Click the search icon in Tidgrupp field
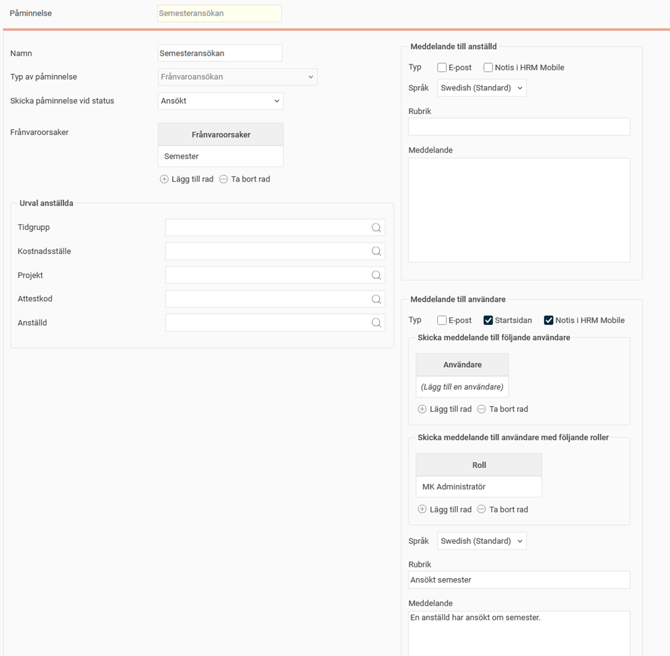This screenshot has width=670, height=656. pos(376,228)
